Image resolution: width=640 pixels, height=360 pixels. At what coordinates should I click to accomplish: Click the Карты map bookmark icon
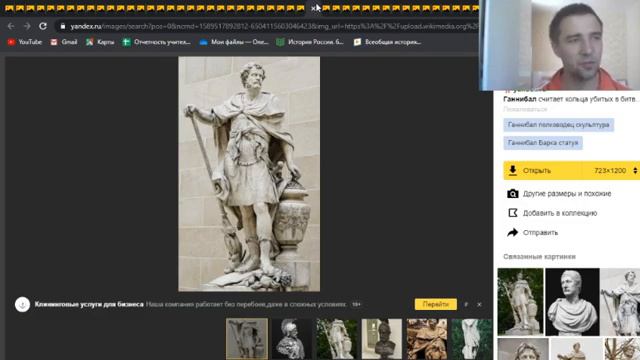[x=89, y=42]
